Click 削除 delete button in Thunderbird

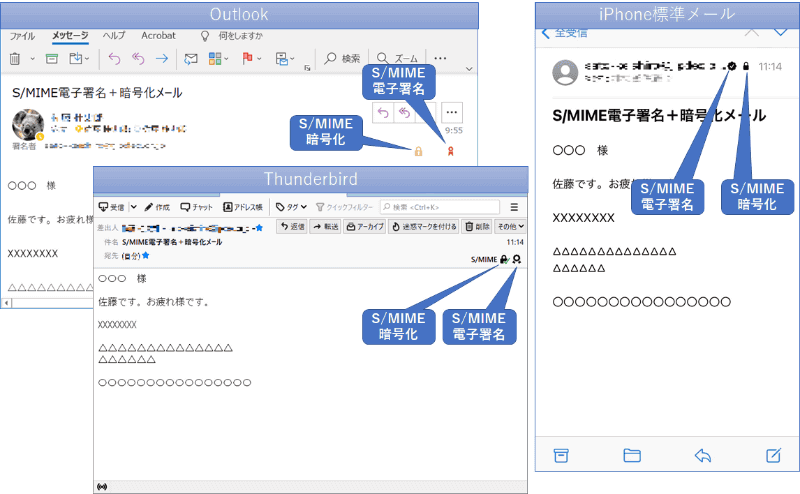click(477, 226)
